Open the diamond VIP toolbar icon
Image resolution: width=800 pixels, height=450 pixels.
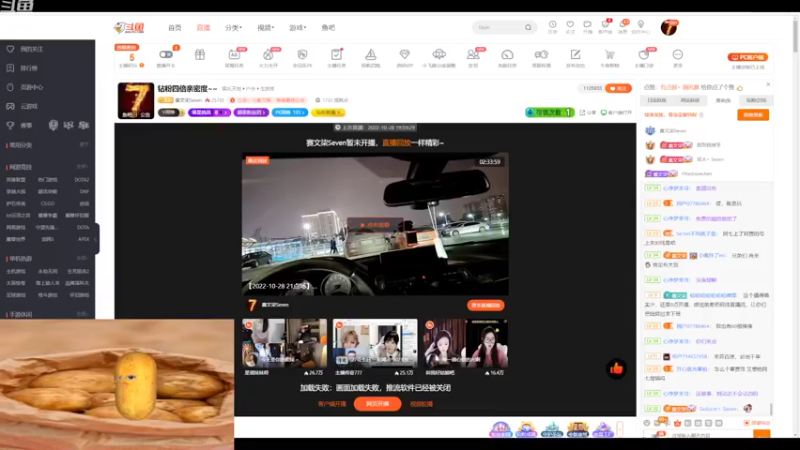coord(405,55)
